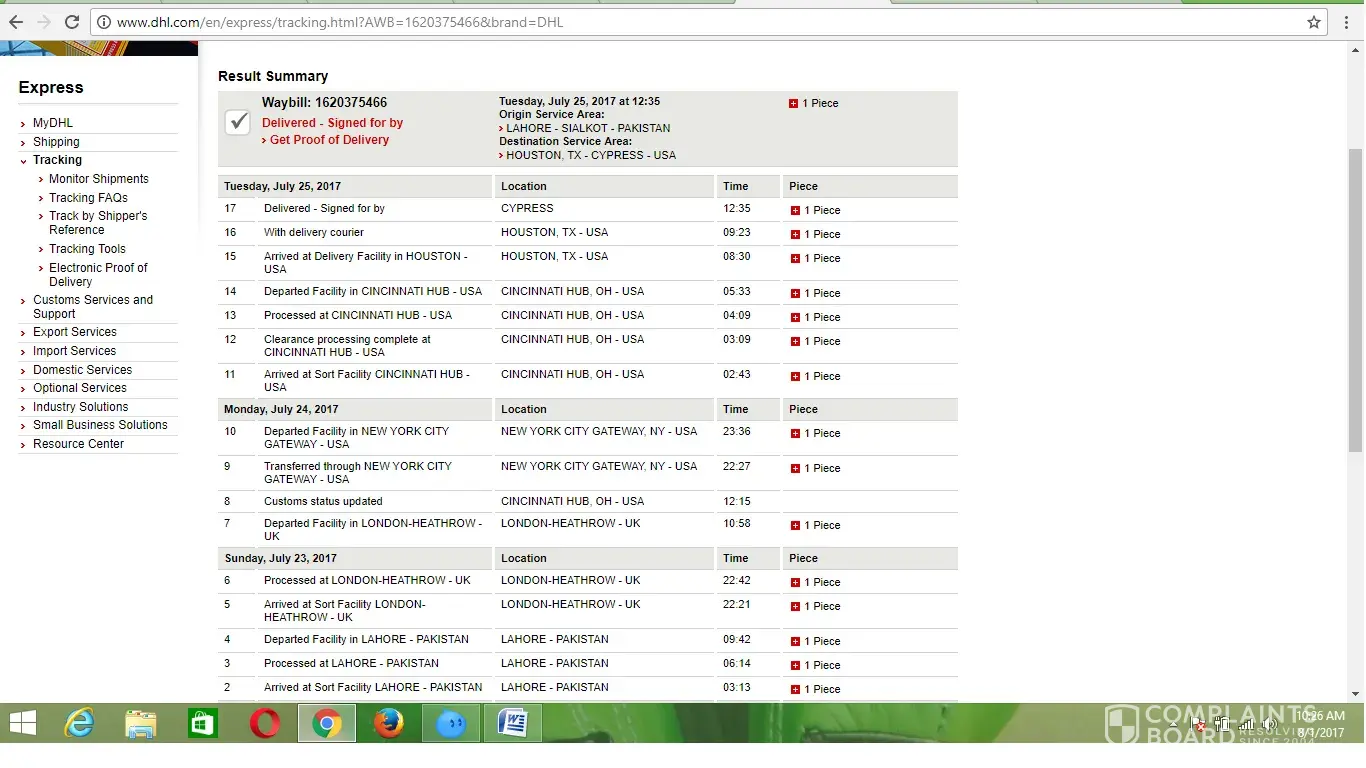
Task: Reload the DHL tracking page
Action: [x=72, y=22]
